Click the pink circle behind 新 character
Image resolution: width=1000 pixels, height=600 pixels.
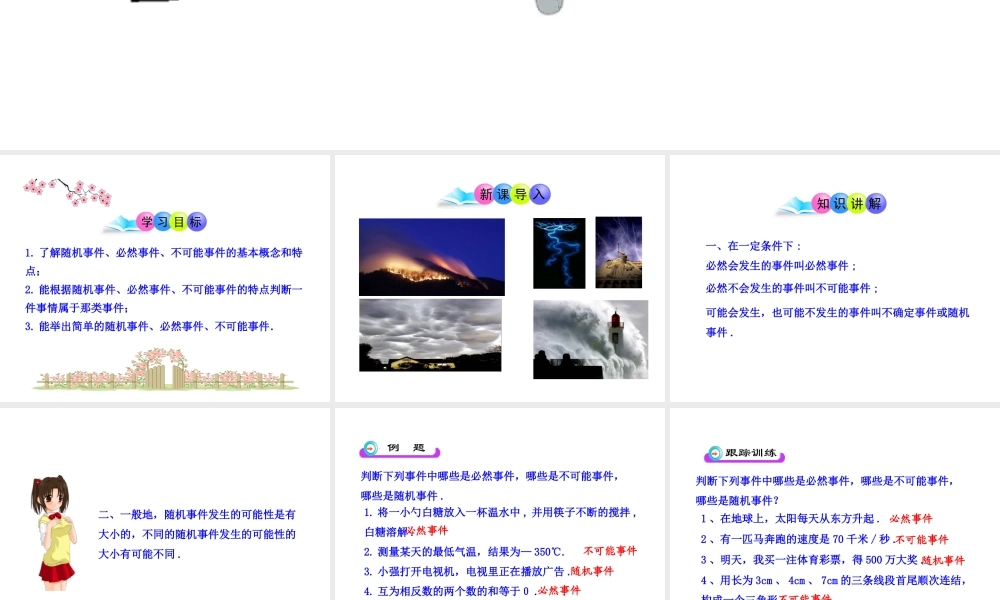coord(485,193)
